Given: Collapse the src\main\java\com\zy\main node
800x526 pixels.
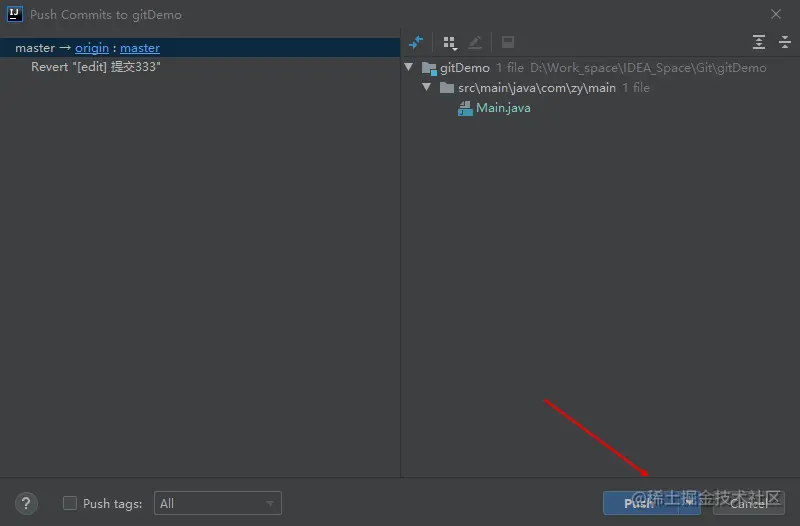Looking at the screenshot, I should point(427,87).
